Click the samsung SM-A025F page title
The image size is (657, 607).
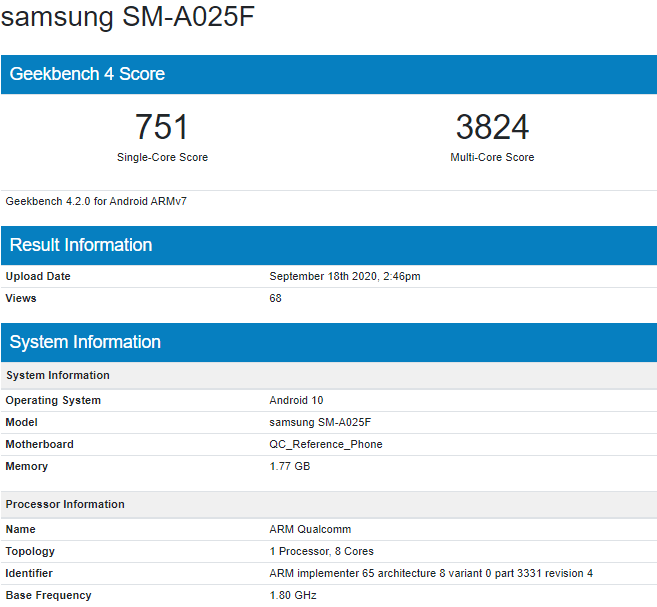click(x=128, y=19)
